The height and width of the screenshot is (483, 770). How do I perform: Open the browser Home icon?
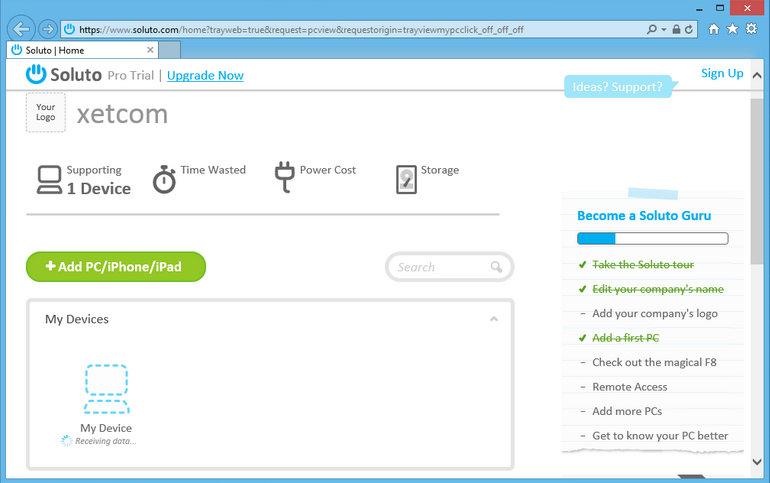714,29
